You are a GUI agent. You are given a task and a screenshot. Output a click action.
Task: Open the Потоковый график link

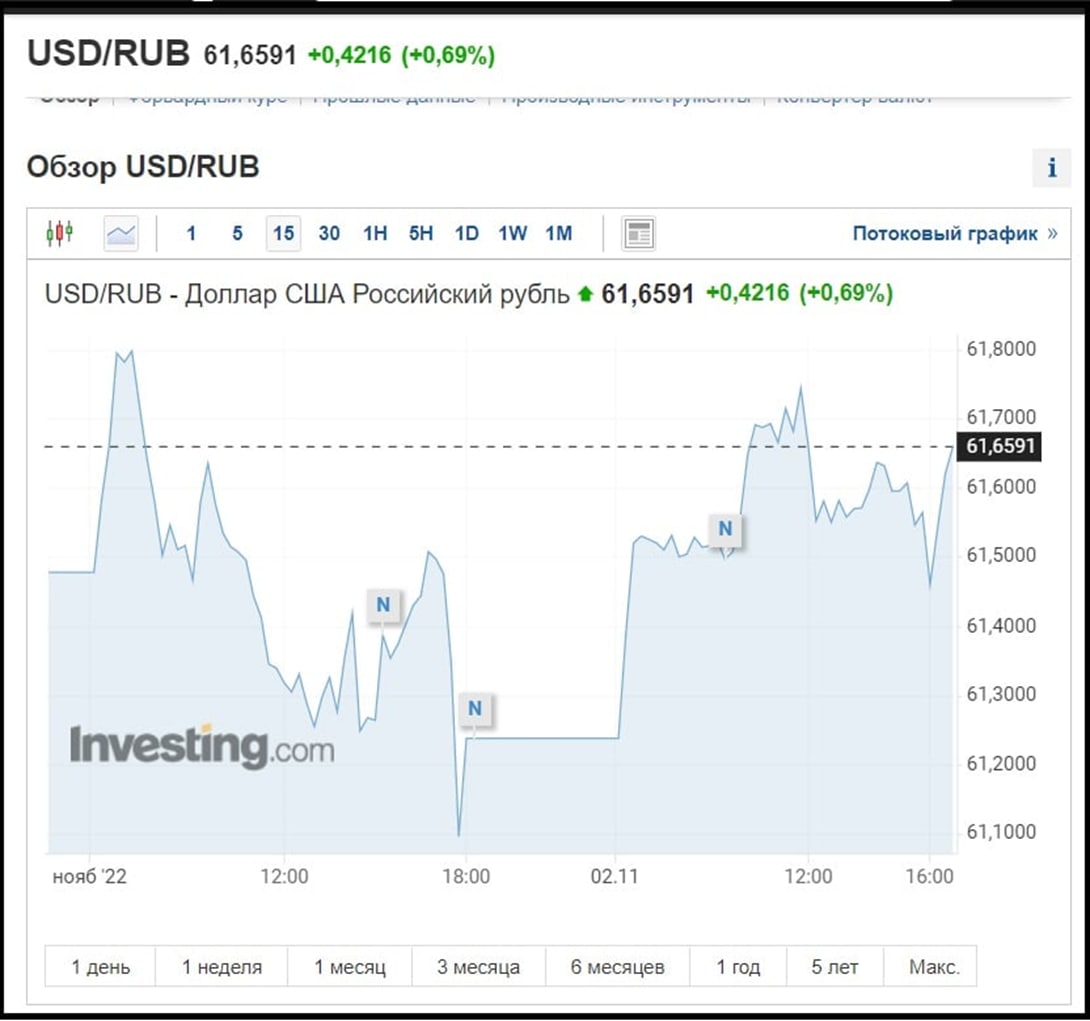click(x=955, y=234)
